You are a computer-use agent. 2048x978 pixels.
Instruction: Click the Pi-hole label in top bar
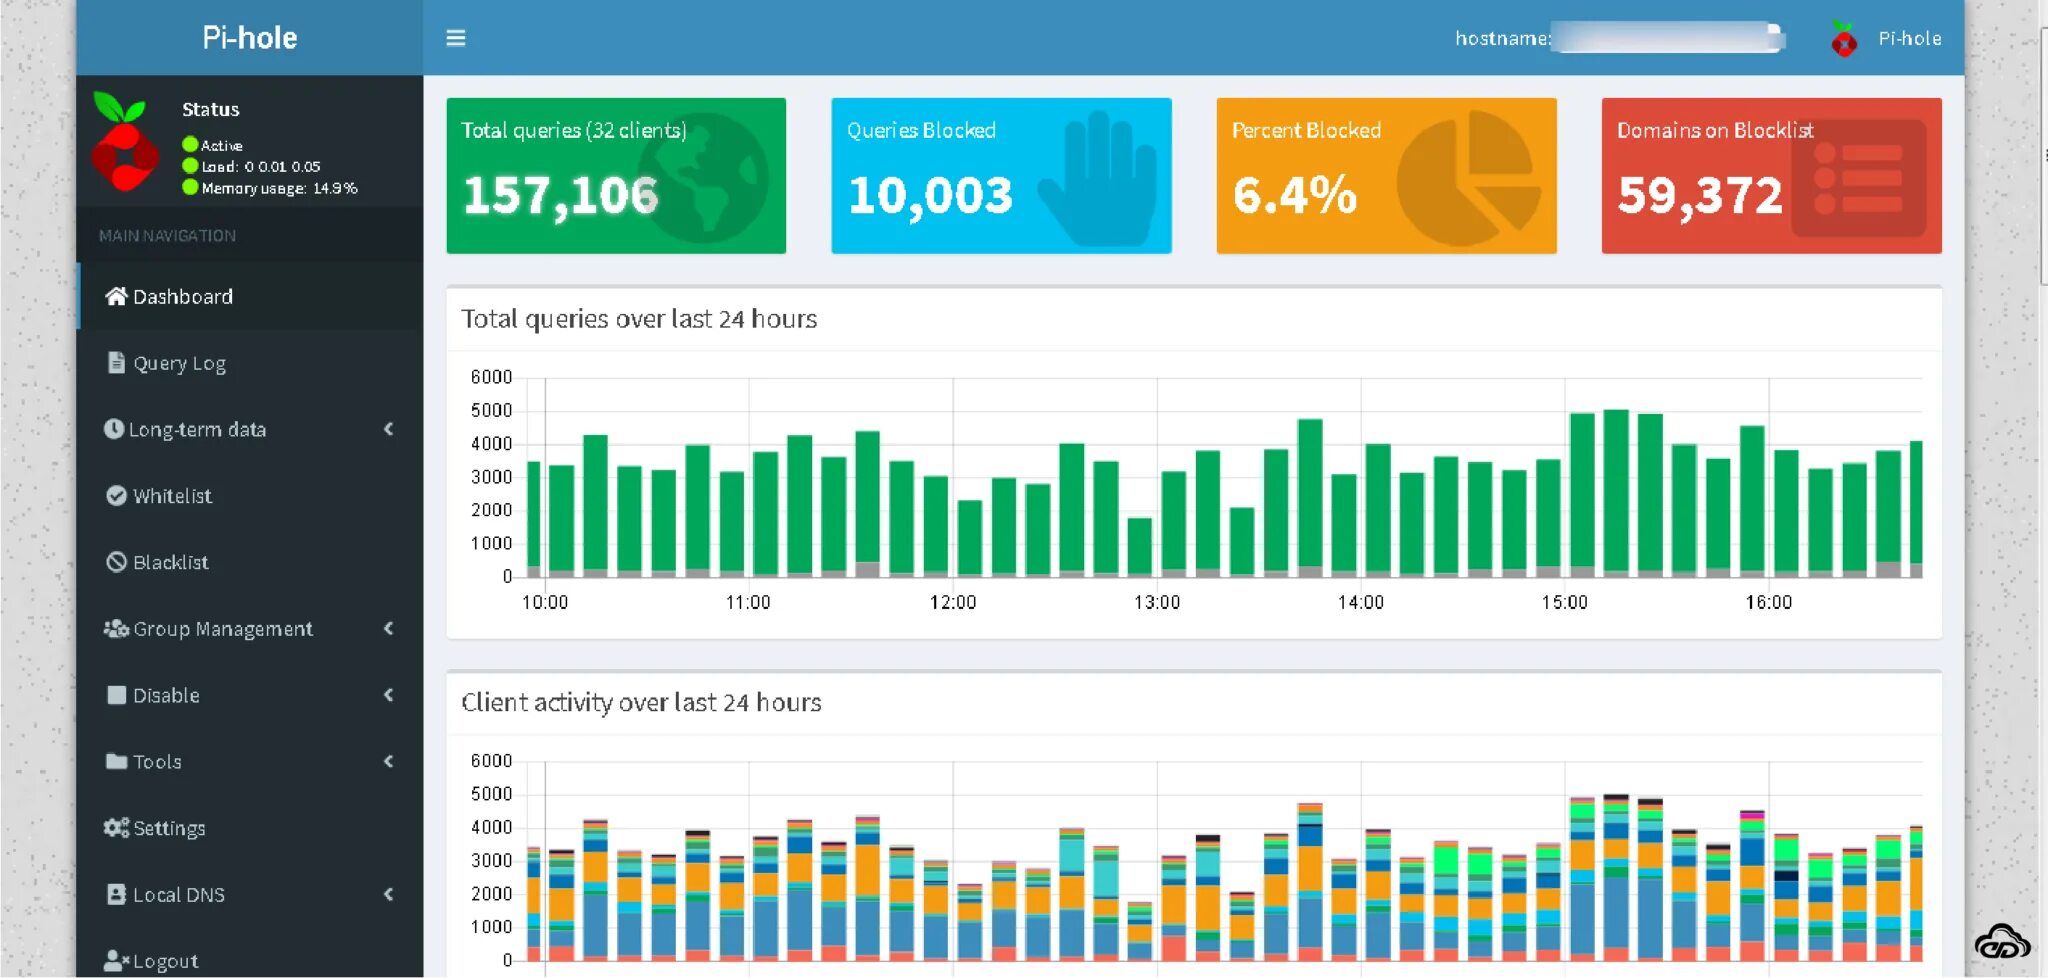click(x=1910, y=38)
